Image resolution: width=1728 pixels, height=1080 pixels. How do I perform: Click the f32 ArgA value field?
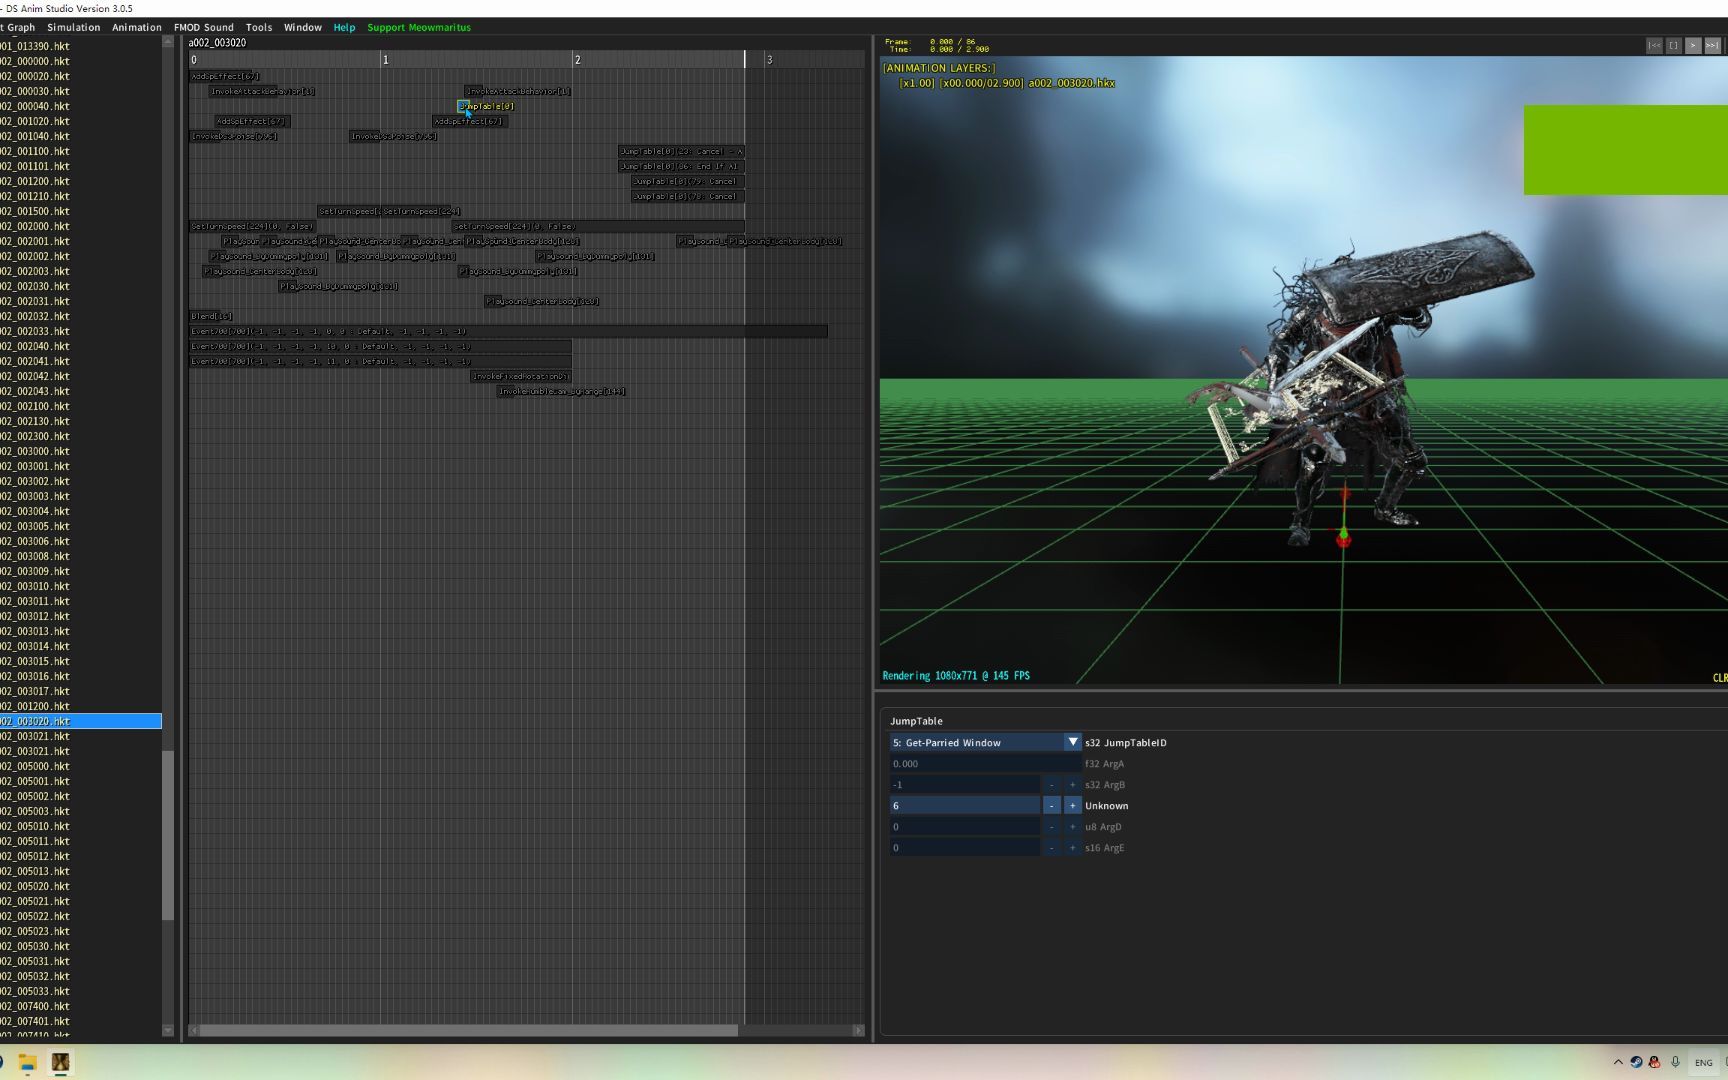986,763
